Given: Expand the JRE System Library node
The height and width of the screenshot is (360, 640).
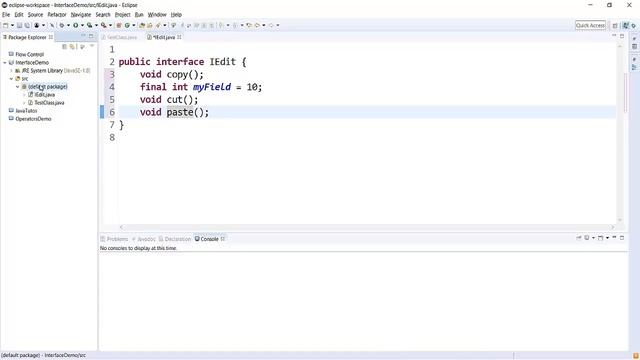Looking at the screenshot, I should (x=11, y=71).
